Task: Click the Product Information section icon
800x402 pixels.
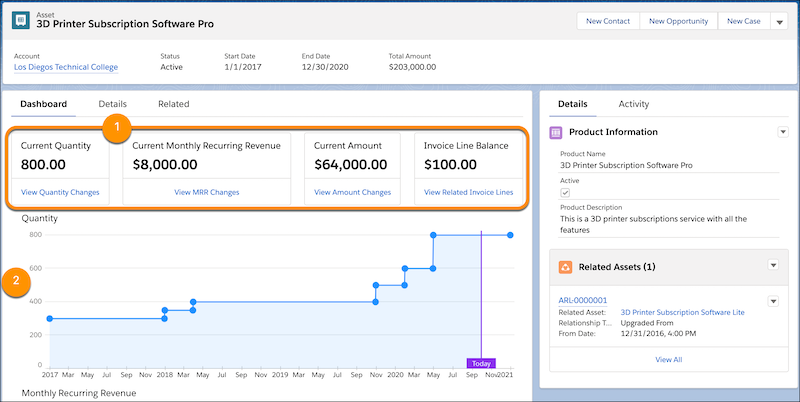Action: pos(556,133)
